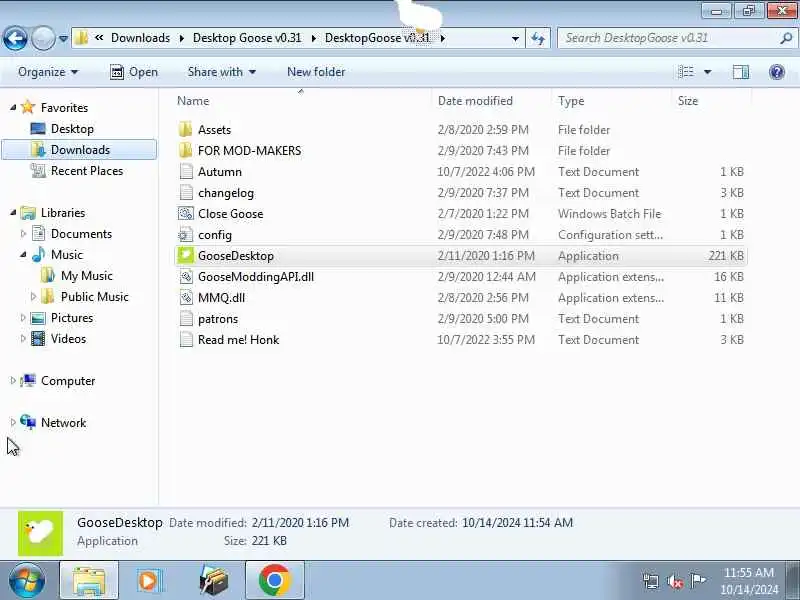Select the Autumn text document icon
Image resolution: width=800 pixels, height=600 pixels.
point(186,171)
